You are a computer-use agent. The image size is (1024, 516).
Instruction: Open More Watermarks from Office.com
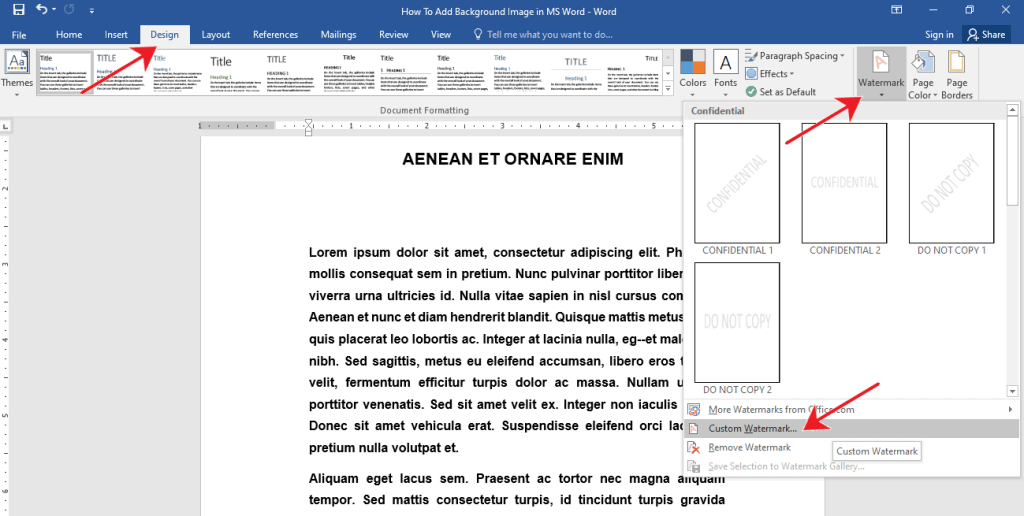pyautogui.click(x=851, y=410)
